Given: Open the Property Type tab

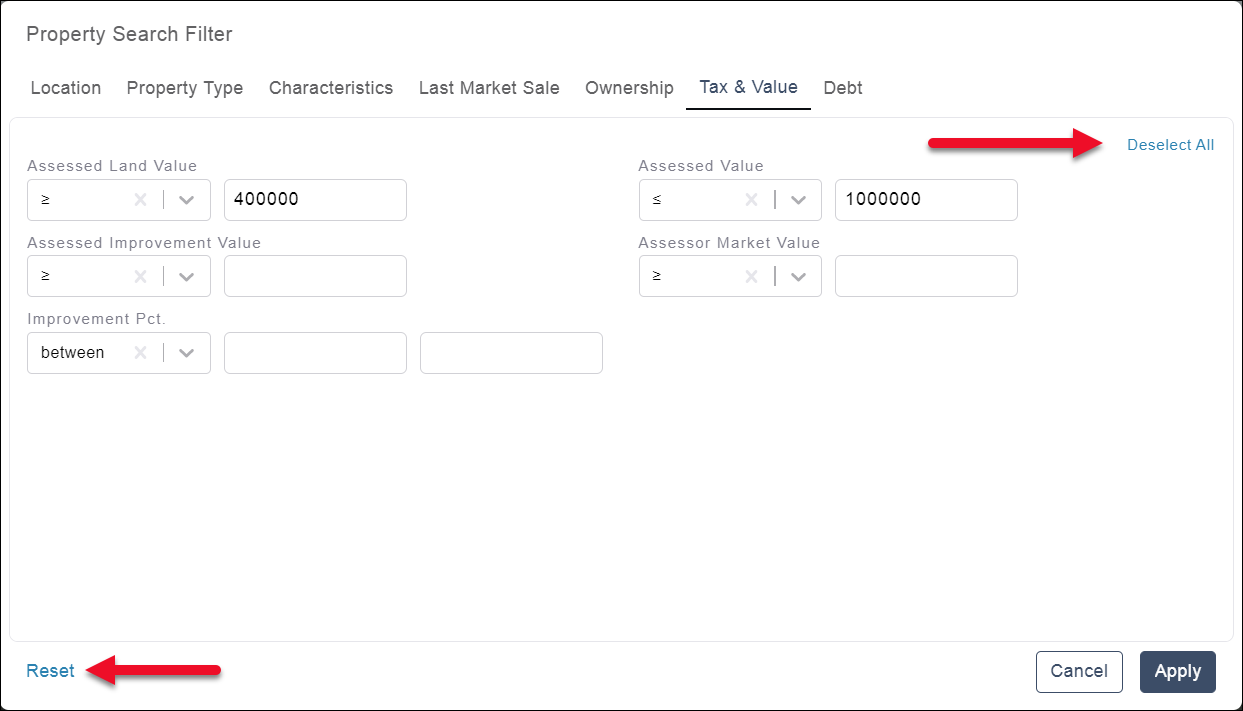Looking at the screenshot, I should [185, 88].
